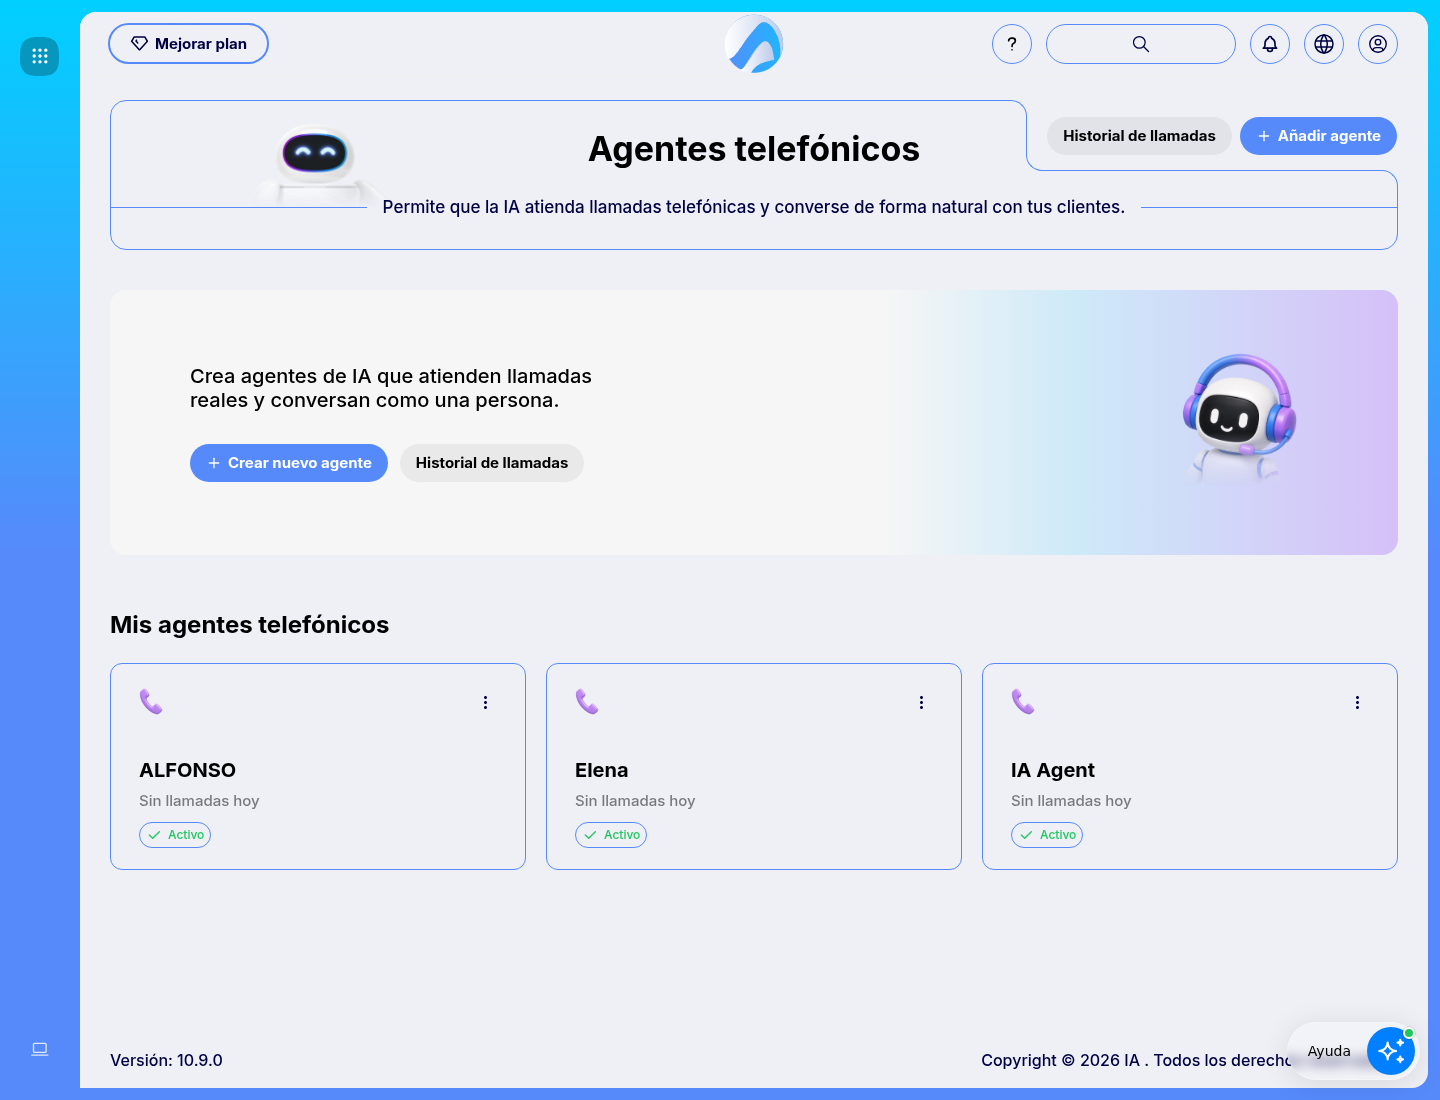Viewport: 1440px width, 1100px height.
Task: Click the 'Mis agentes telefónicos' heading
Action: tap(249, 625)
